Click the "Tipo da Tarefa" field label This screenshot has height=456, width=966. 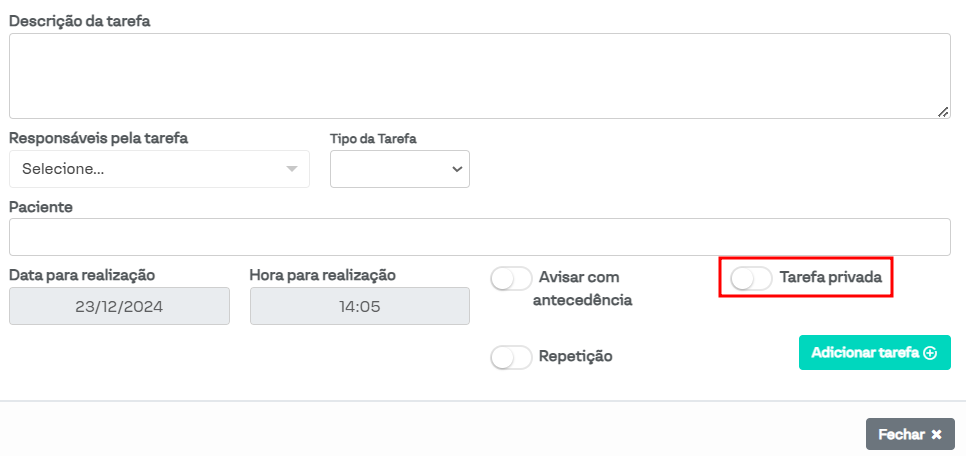coord(373,138)
